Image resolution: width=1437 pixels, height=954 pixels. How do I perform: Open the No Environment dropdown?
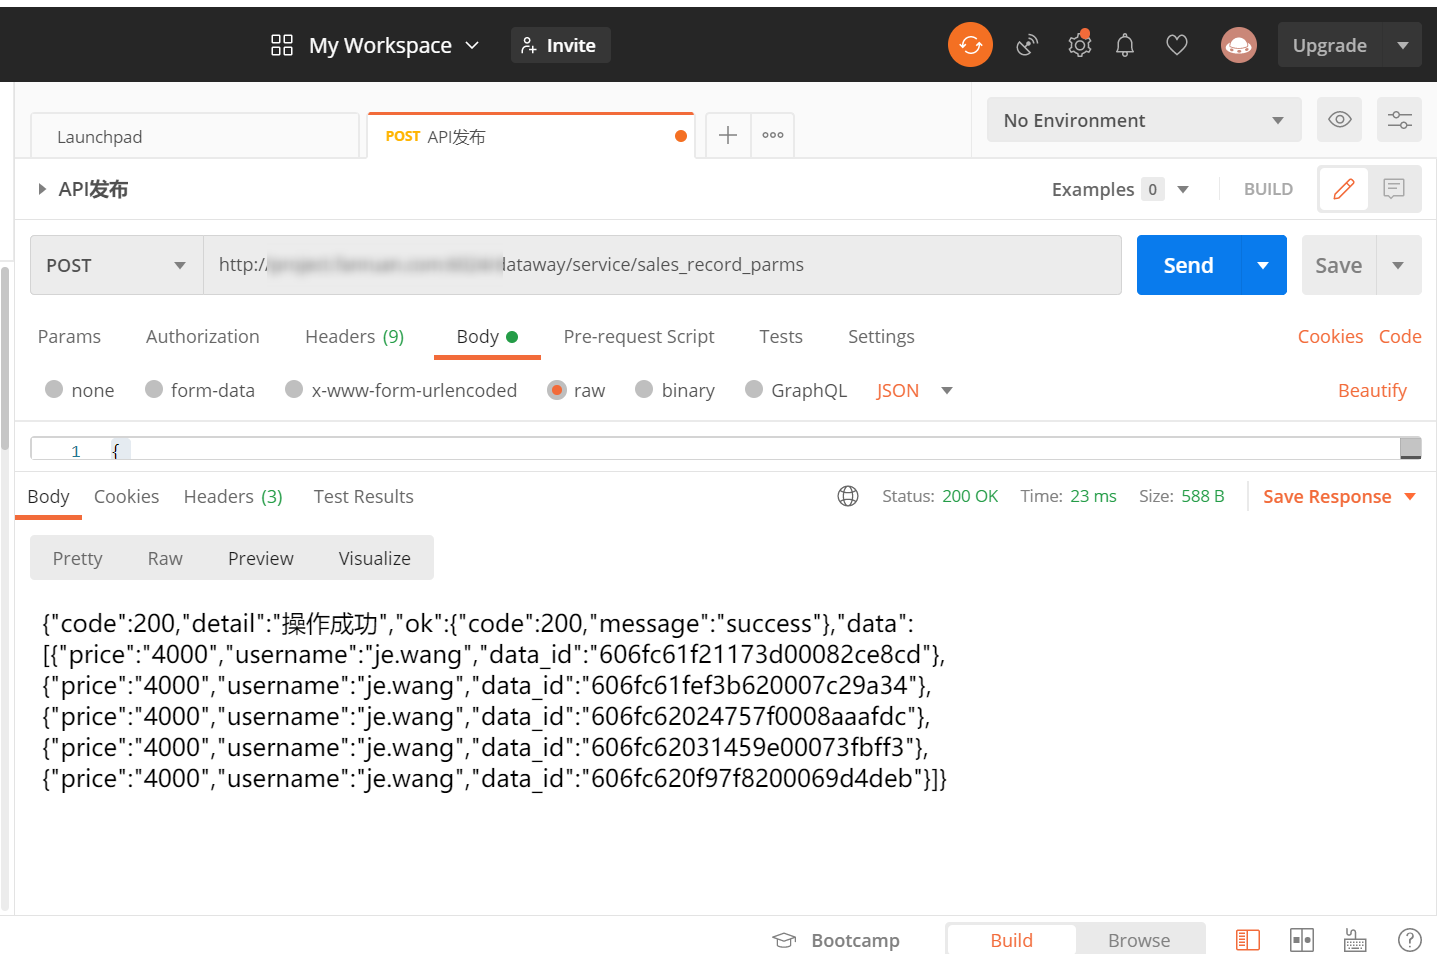pos(1143,120)
